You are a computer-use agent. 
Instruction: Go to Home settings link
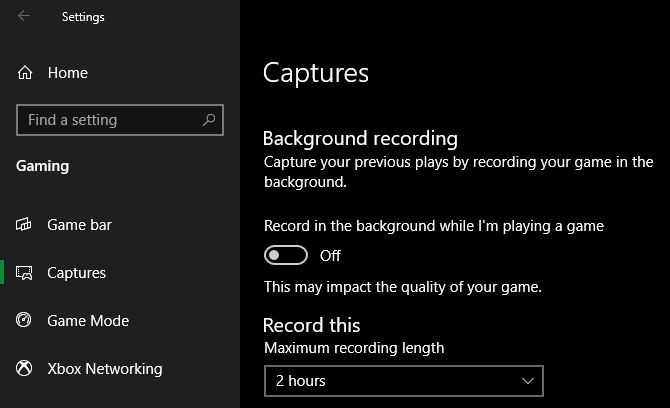click(68, 73)
